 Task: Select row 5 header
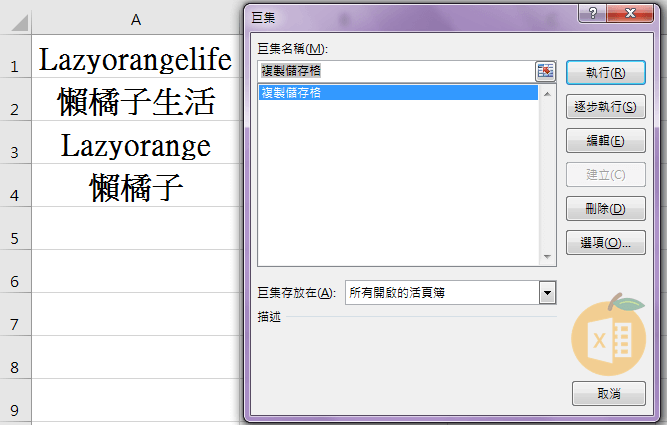click(x=14, y=237)
